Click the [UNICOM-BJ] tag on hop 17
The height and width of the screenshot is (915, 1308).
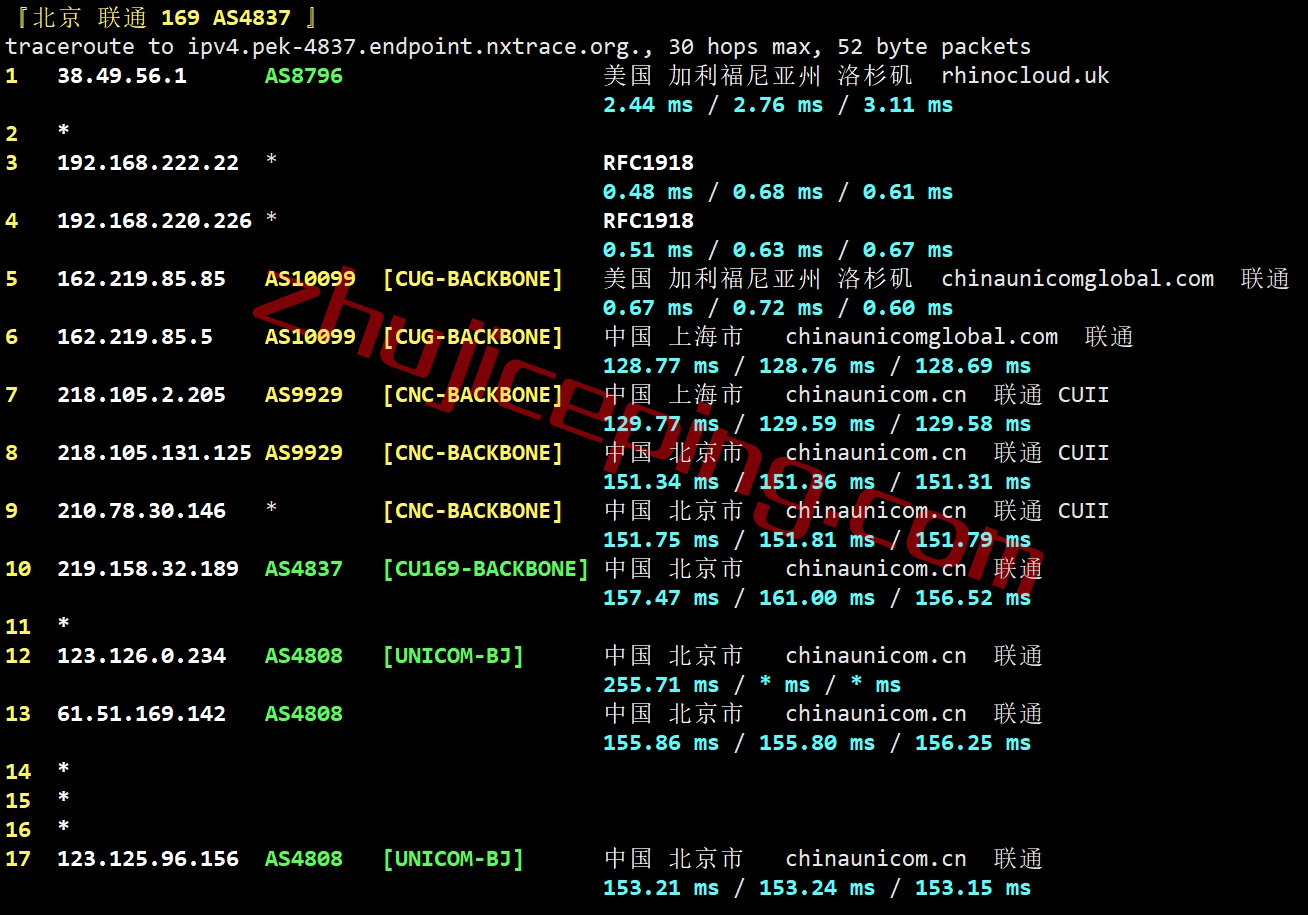point(453,859)
